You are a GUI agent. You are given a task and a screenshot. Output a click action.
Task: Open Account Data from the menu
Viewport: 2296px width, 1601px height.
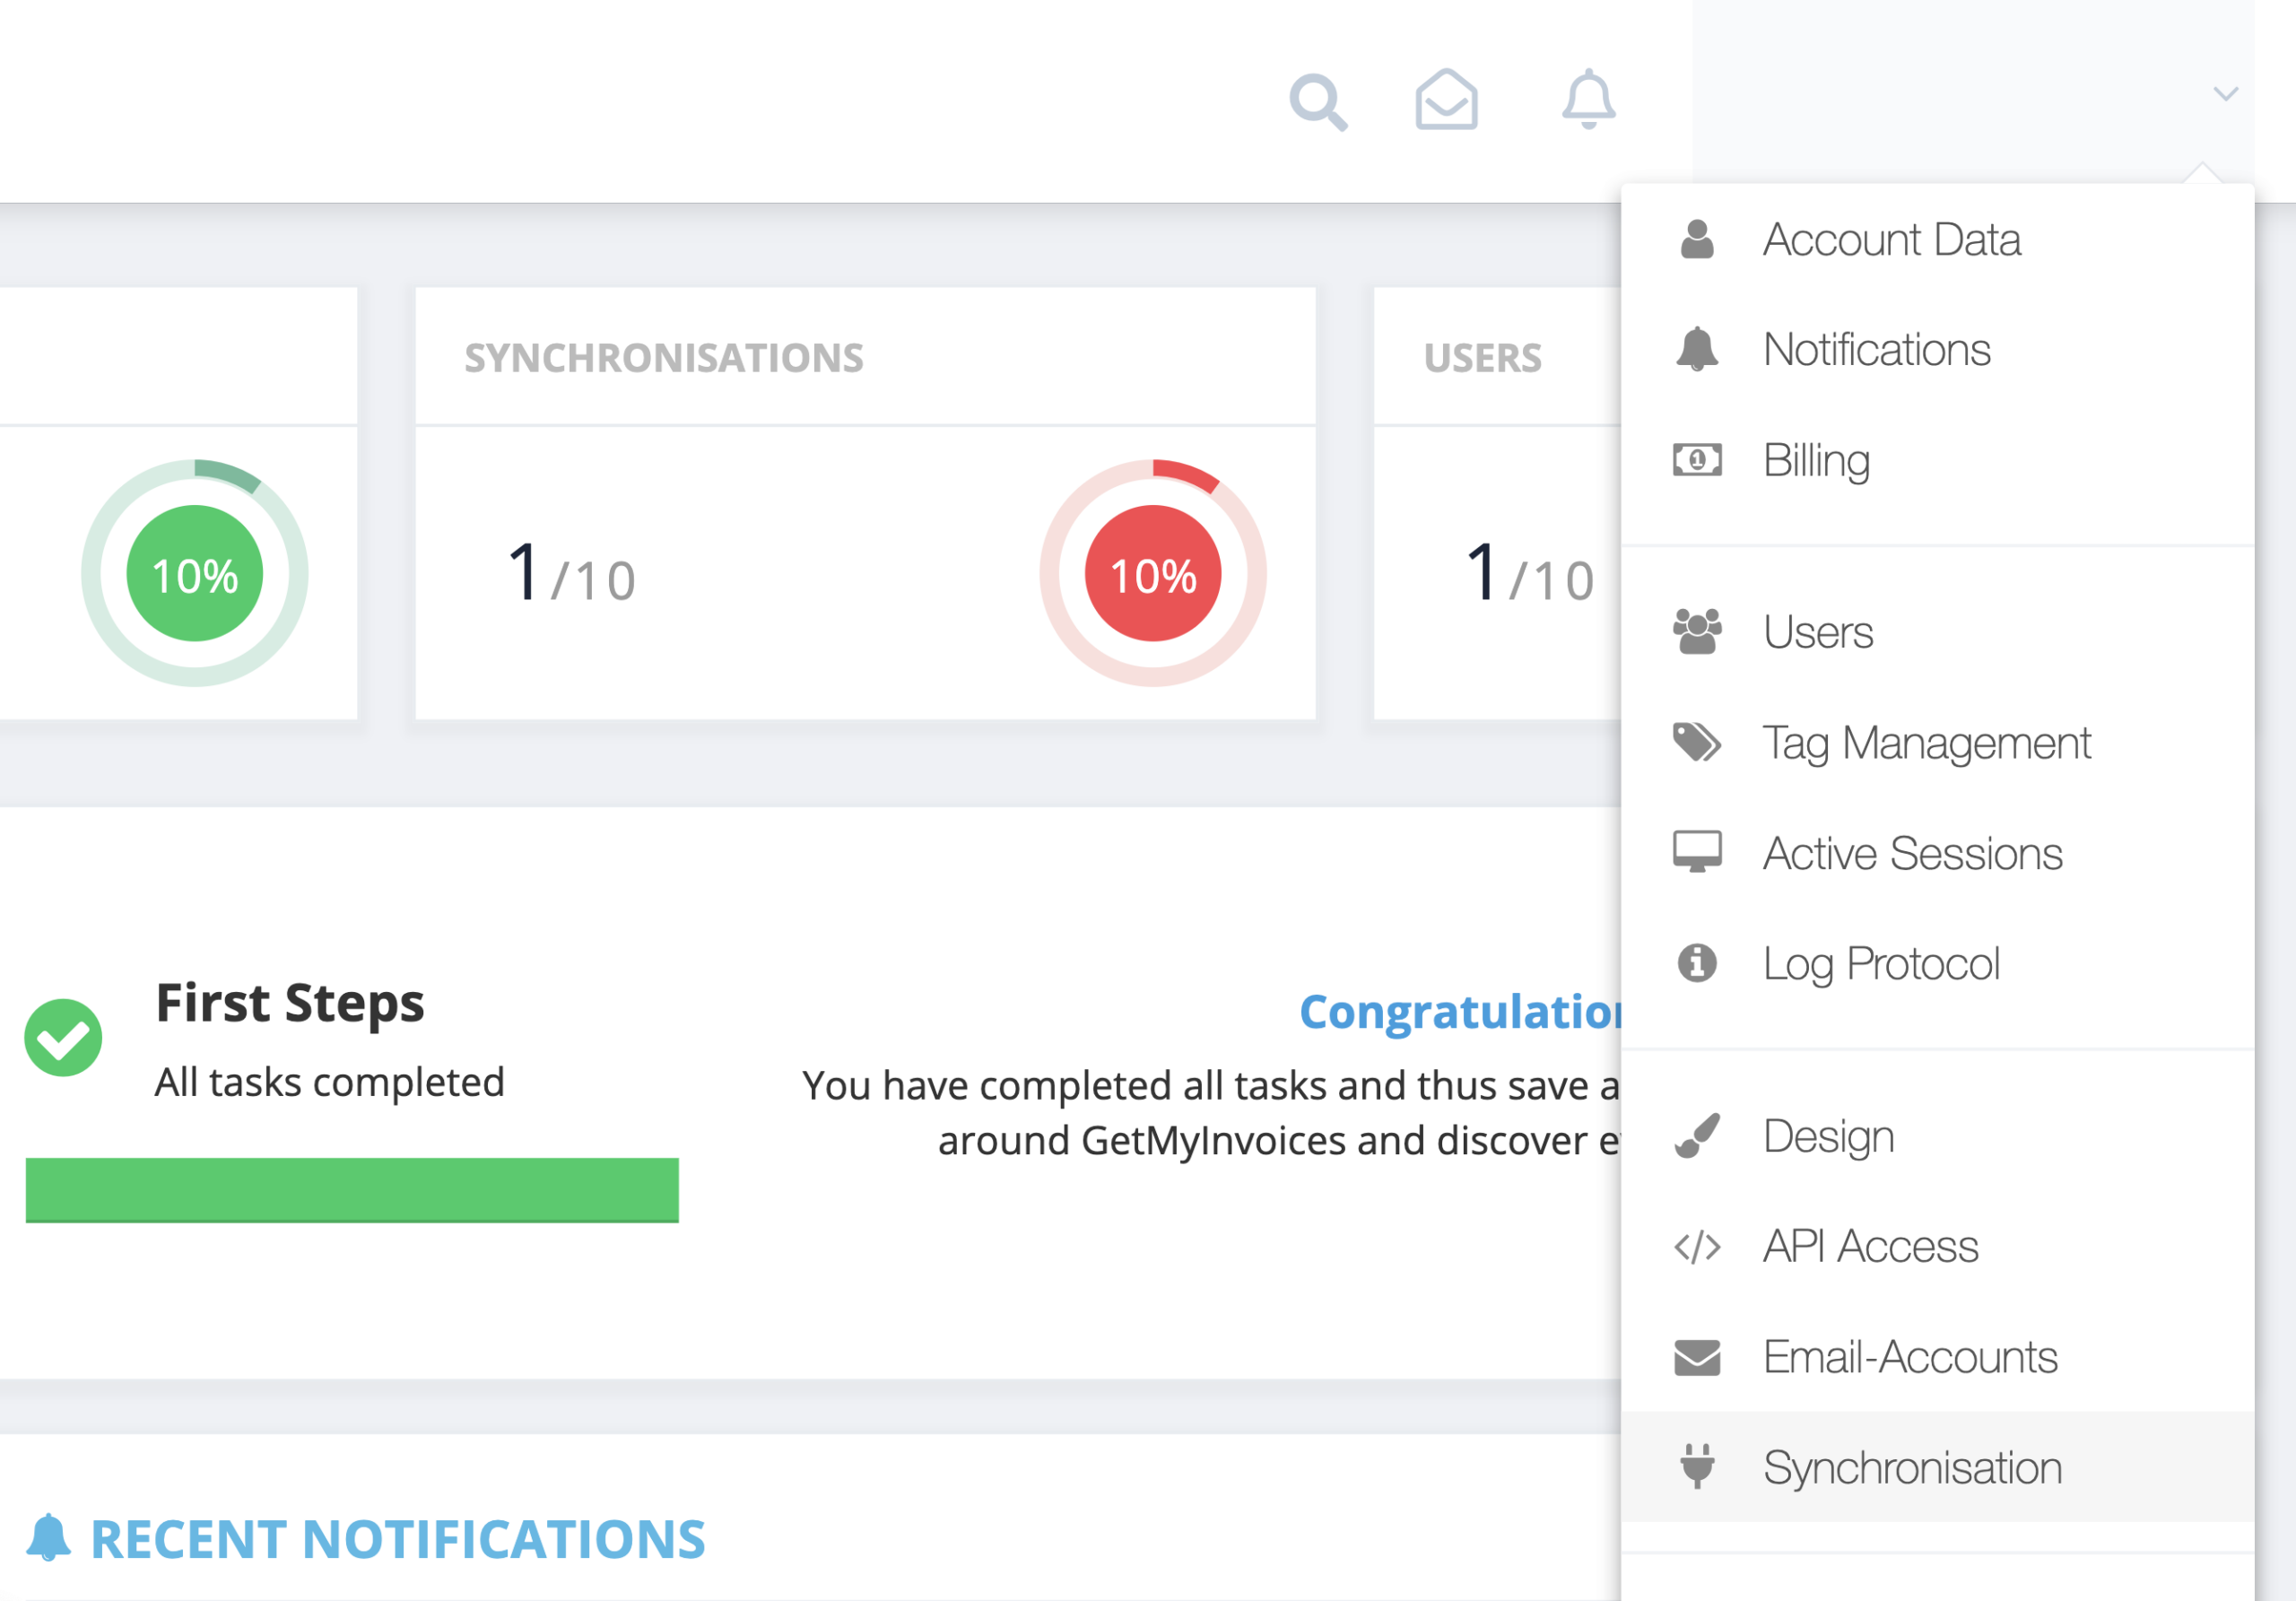point(1937,240)
